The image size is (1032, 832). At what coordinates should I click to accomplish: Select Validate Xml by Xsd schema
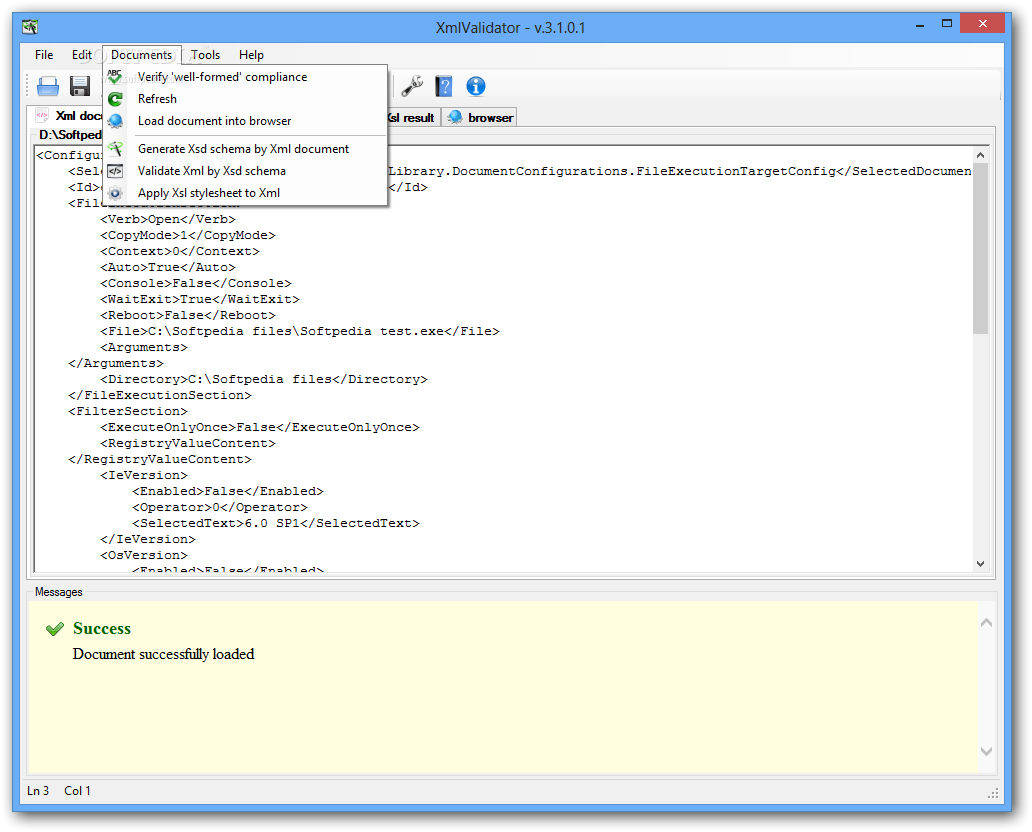pyautogui.click(x=245, y=171)
